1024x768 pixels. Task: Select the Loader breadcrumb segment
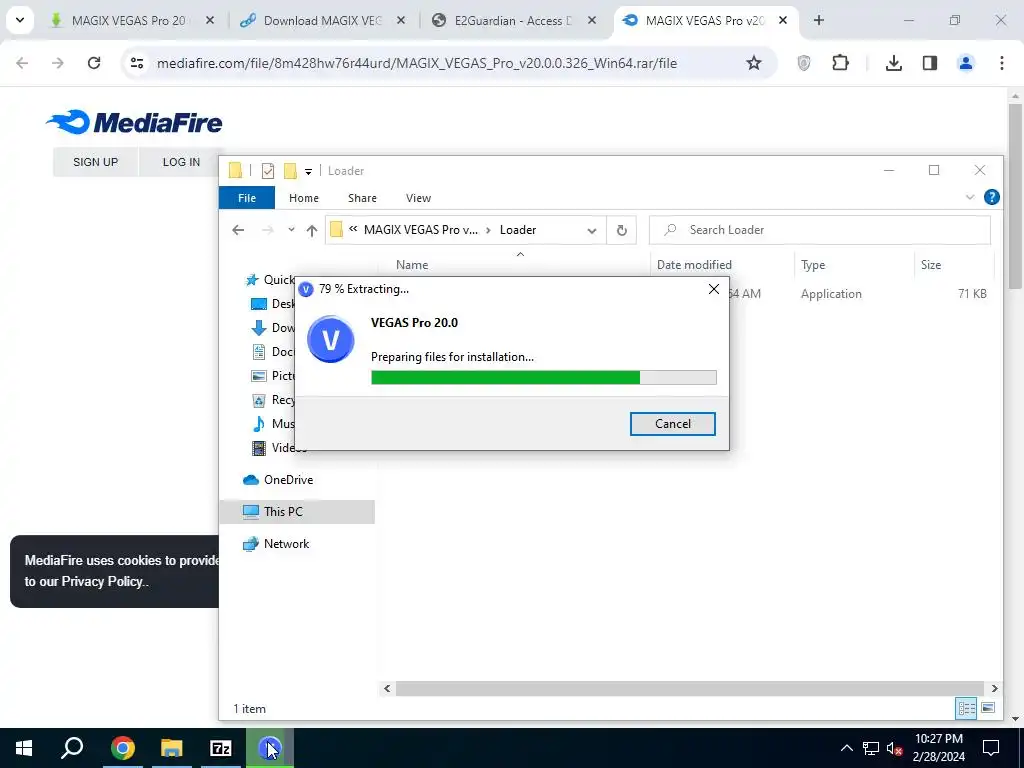coord(518,230)
